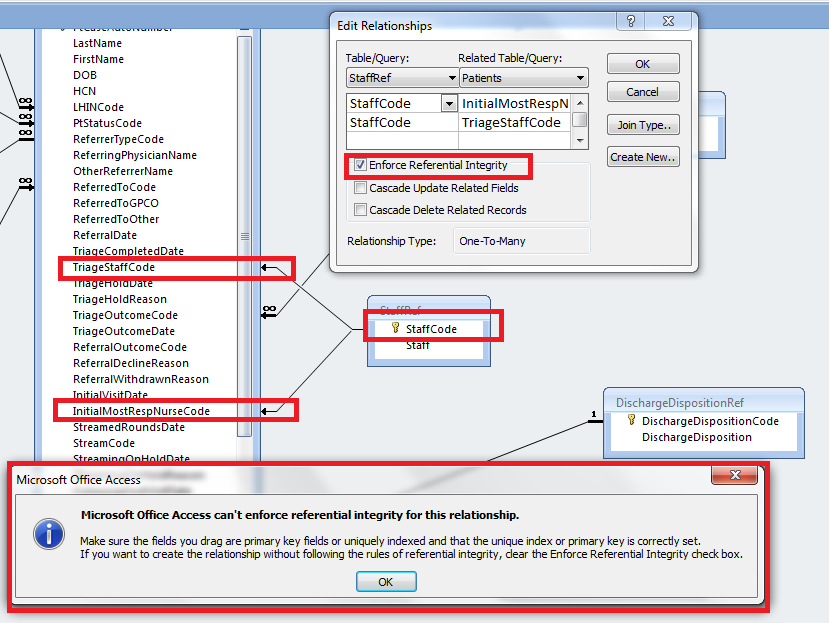This screenshot has width=829, height=623.
Task: Open the Related Table/Query Patients dropdown
Action: pos(580,78)
